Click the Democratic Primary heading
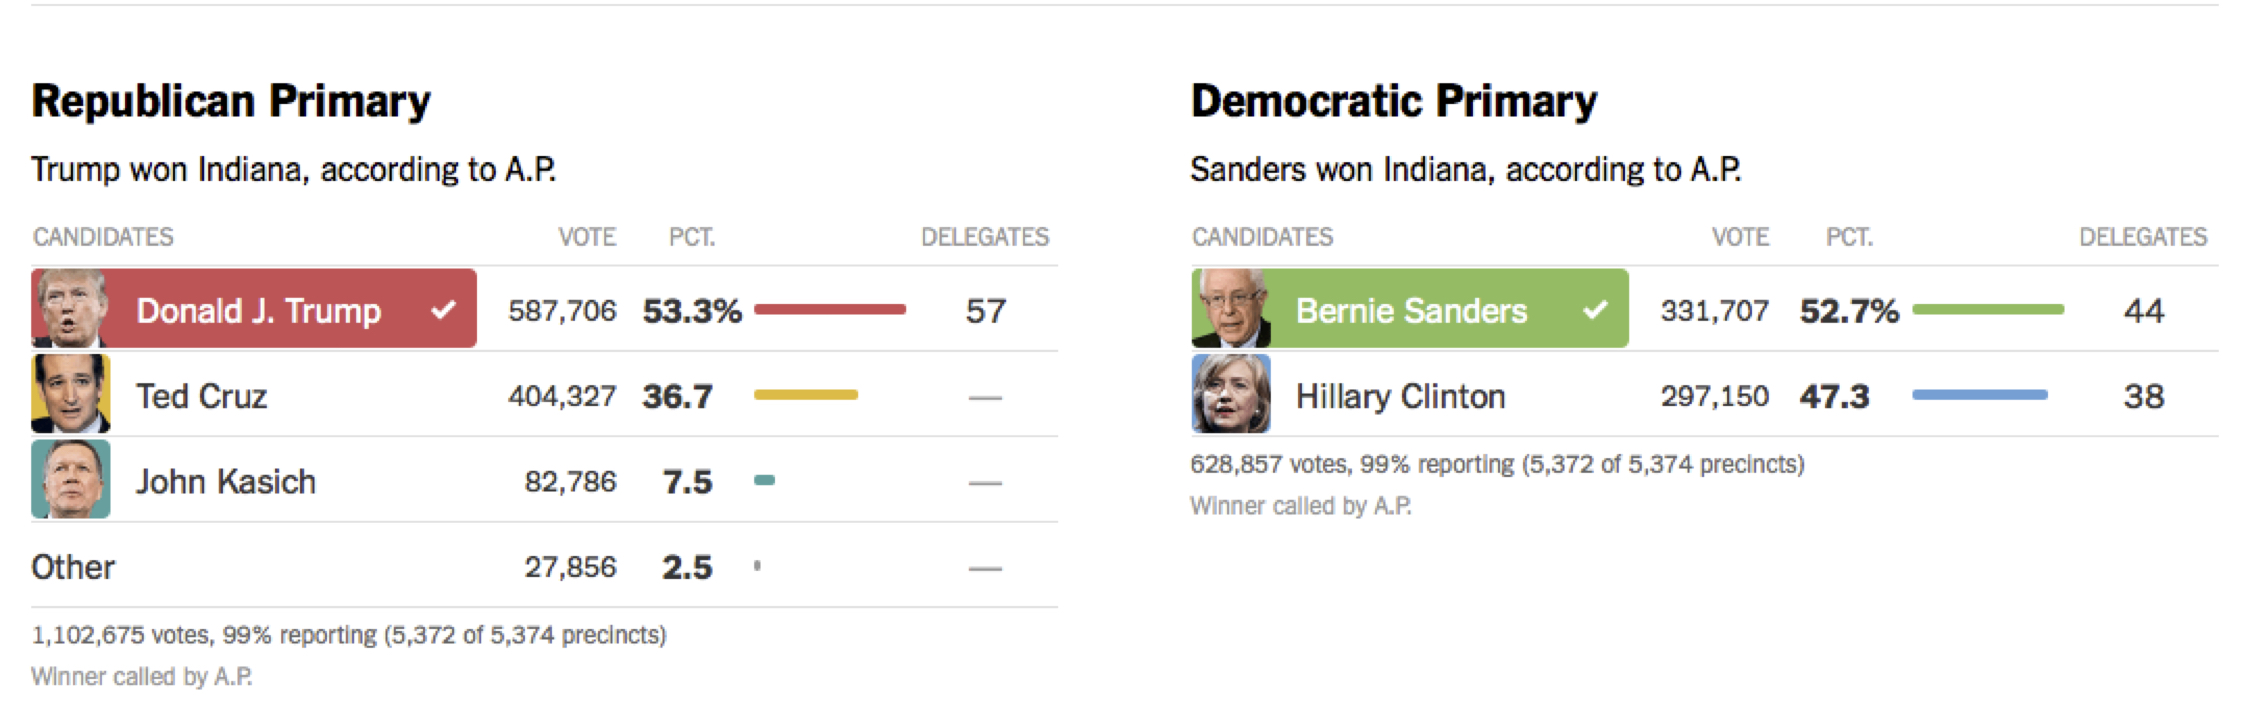This screenshot has height=704, width=2245. tap(1394, 101)
